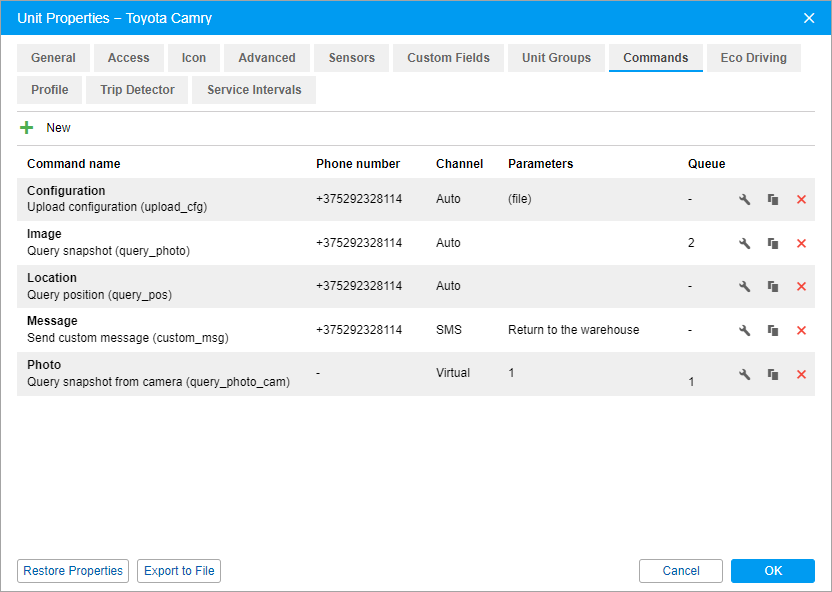Copy the Message command using copy icon
The image size is (832, 592).
tap(773, 331)
